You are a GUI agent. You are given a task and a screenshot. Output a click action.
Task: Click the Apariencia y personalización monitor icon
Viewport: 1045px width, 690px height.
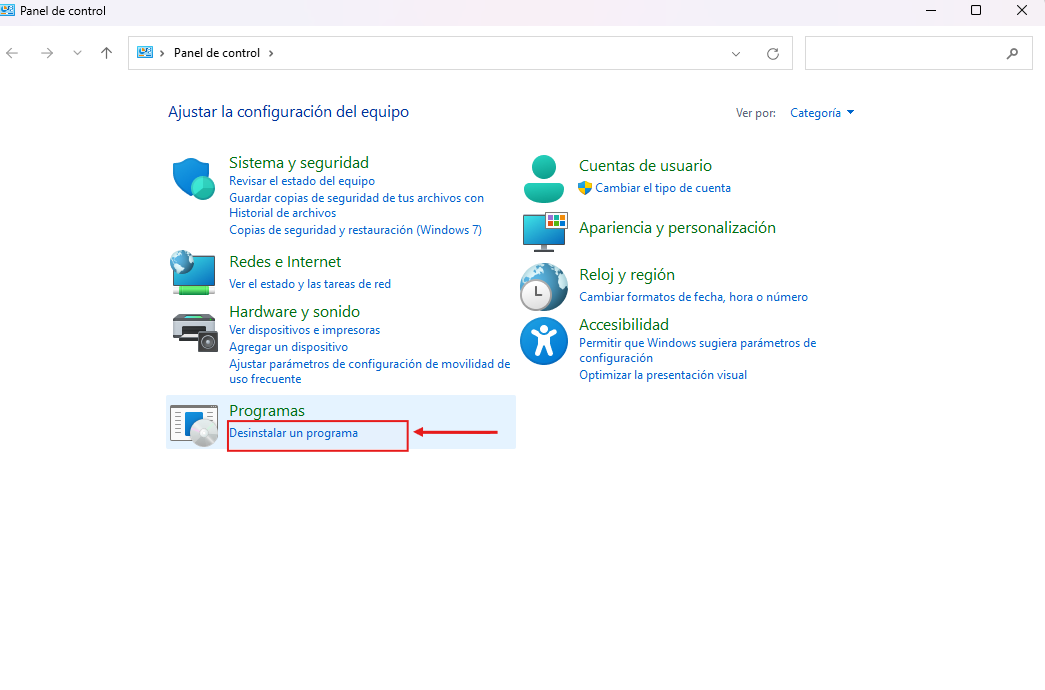click(544, 232)
